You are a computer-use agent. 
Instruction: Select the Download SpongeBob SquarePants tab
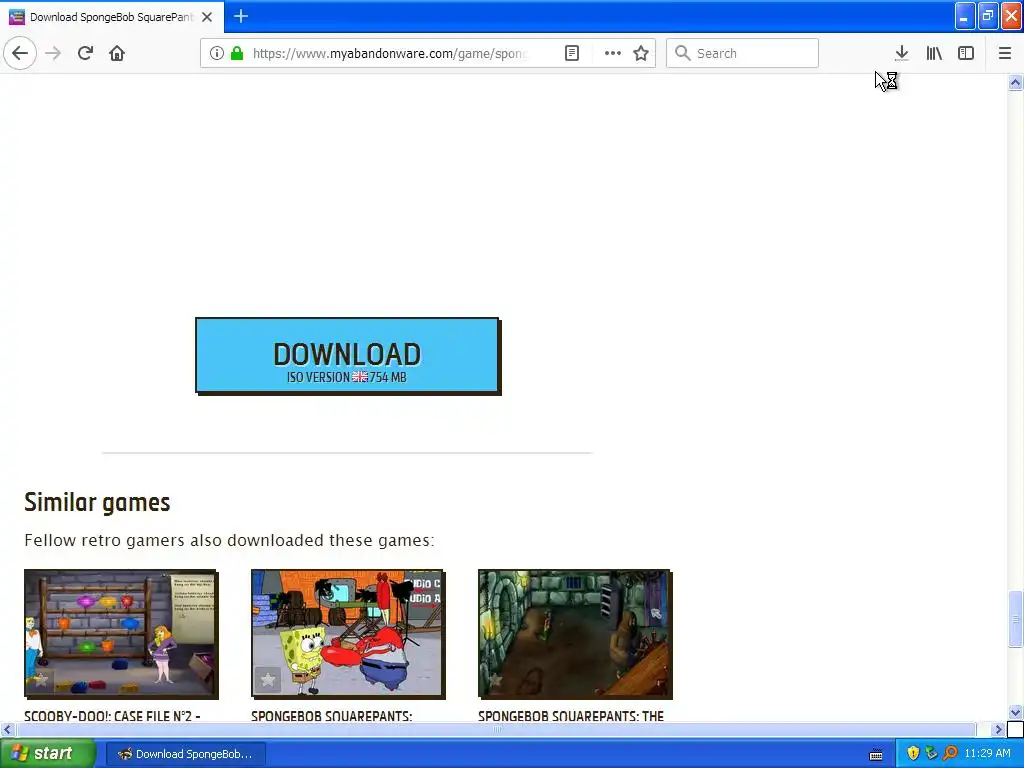(112, 17)
